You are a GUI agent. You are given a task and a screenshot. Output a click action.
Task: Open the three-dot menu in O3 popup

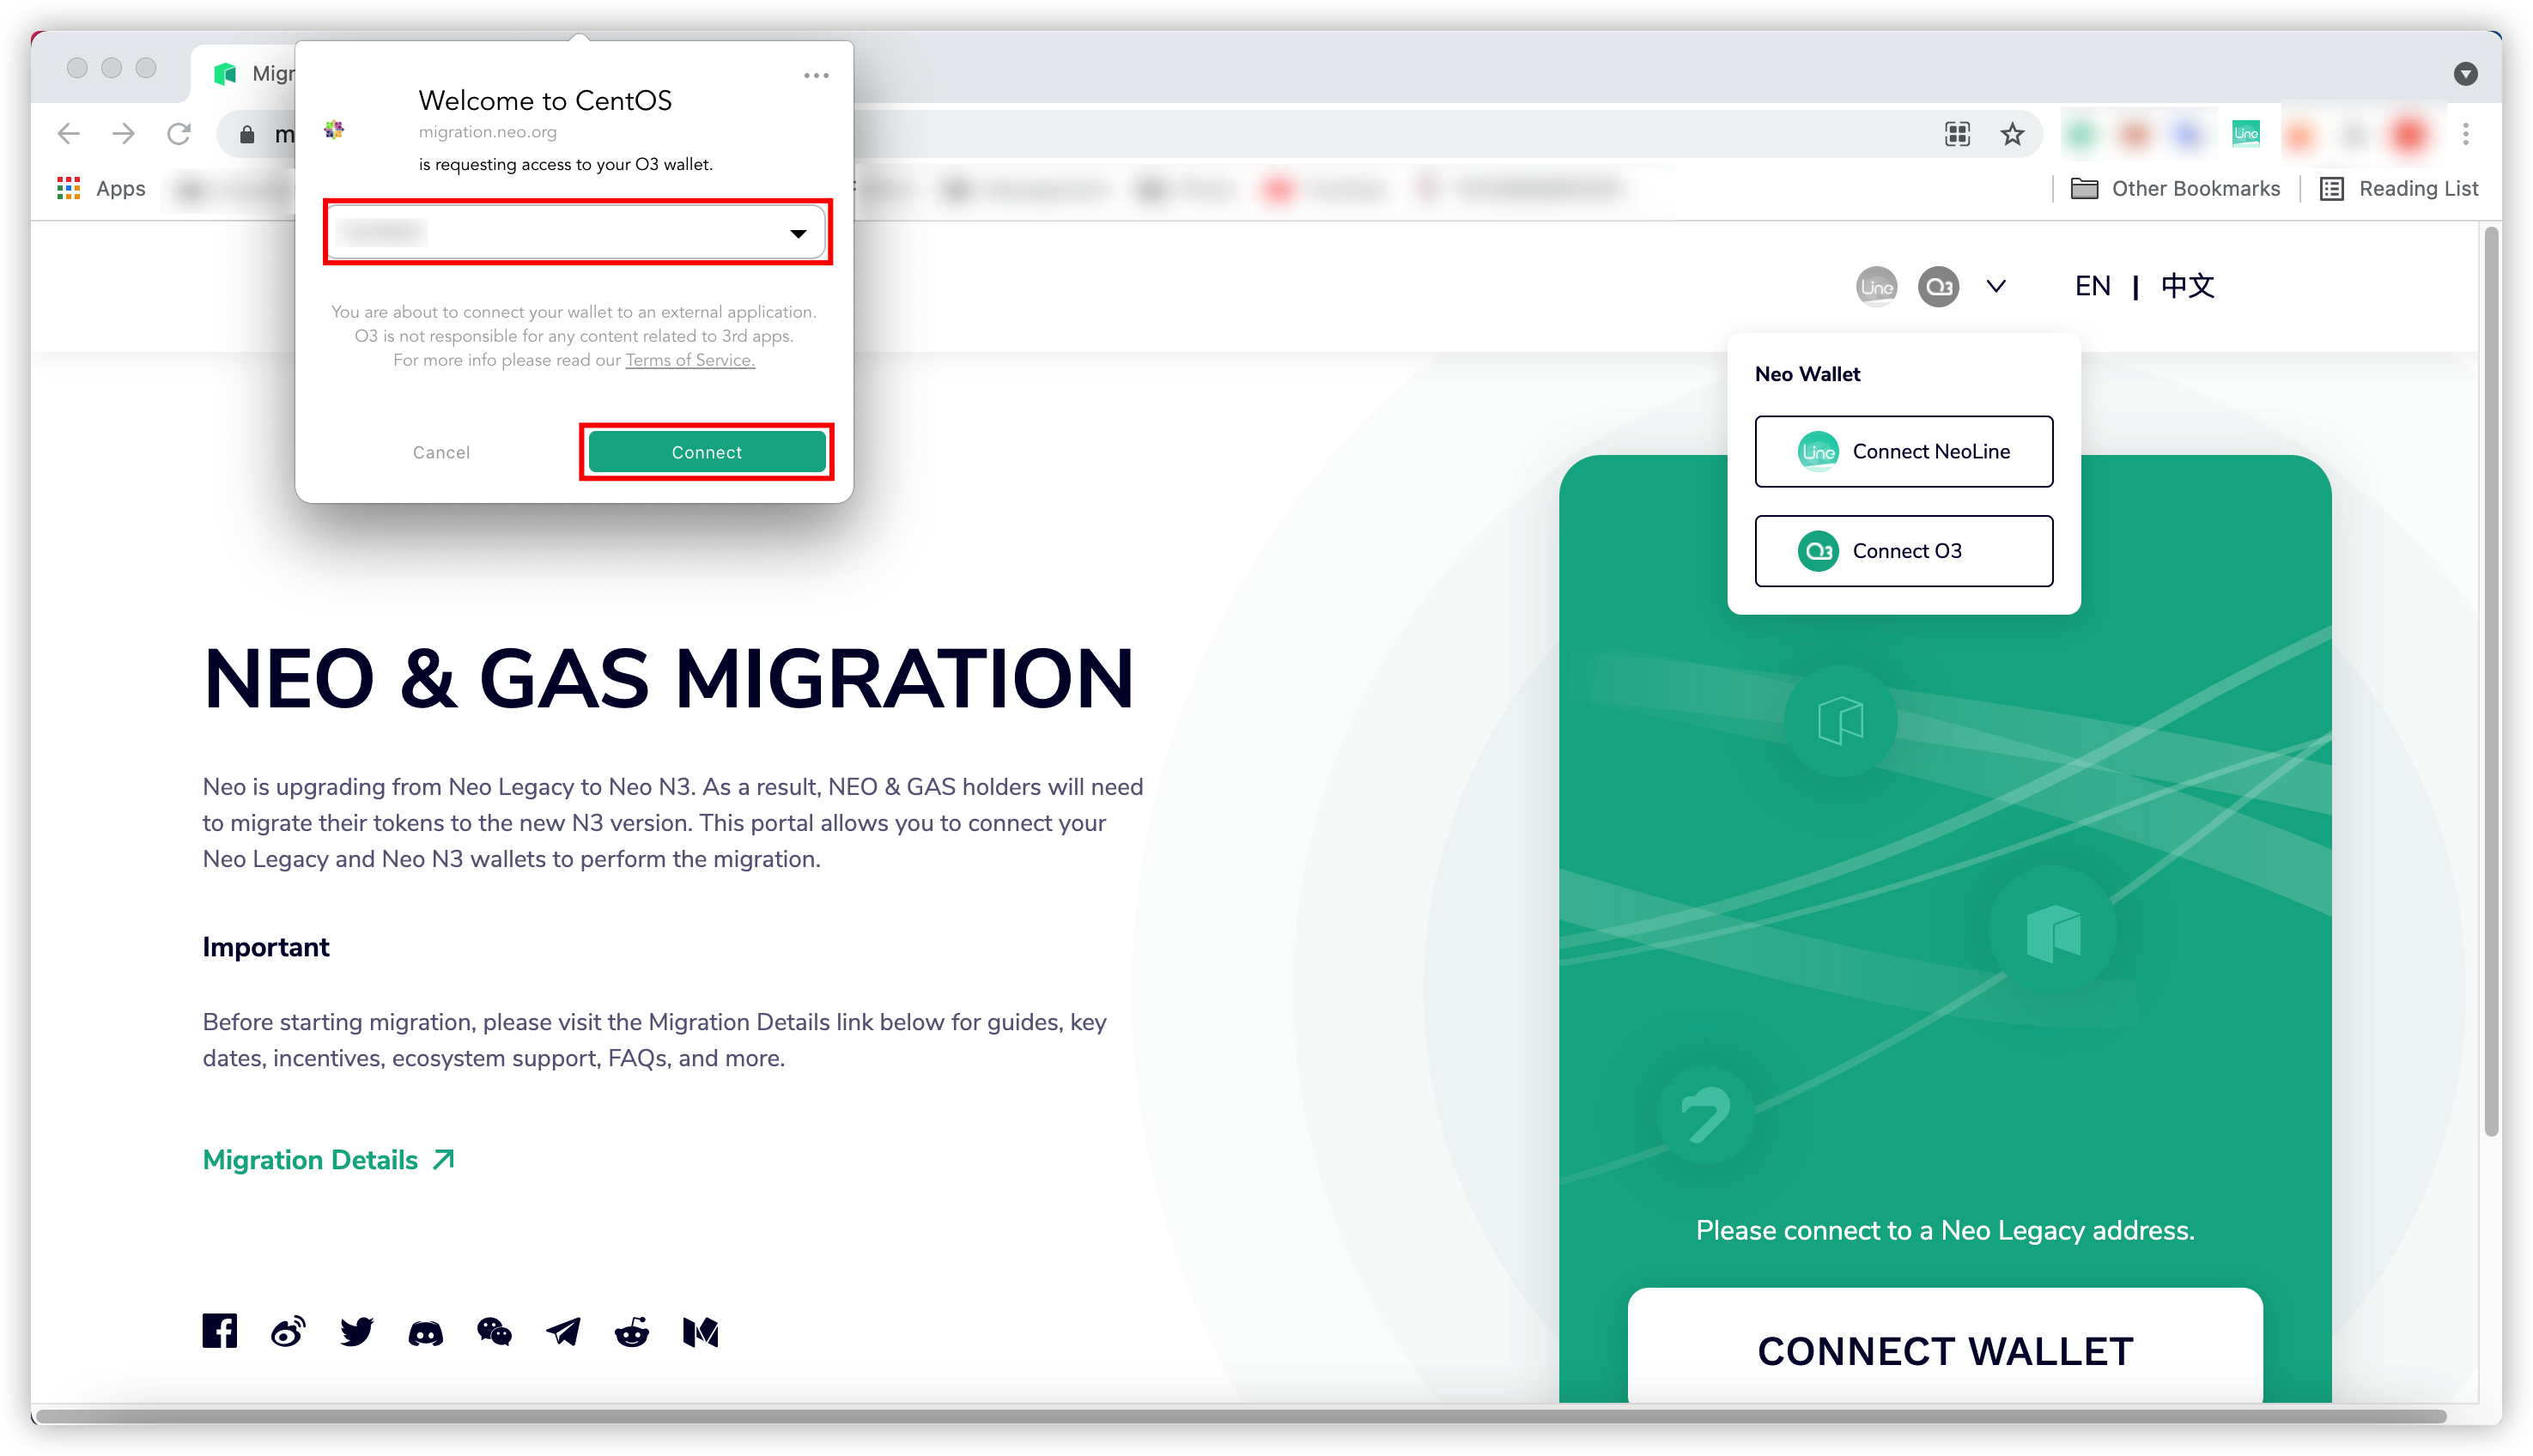[x=816, y=76]
